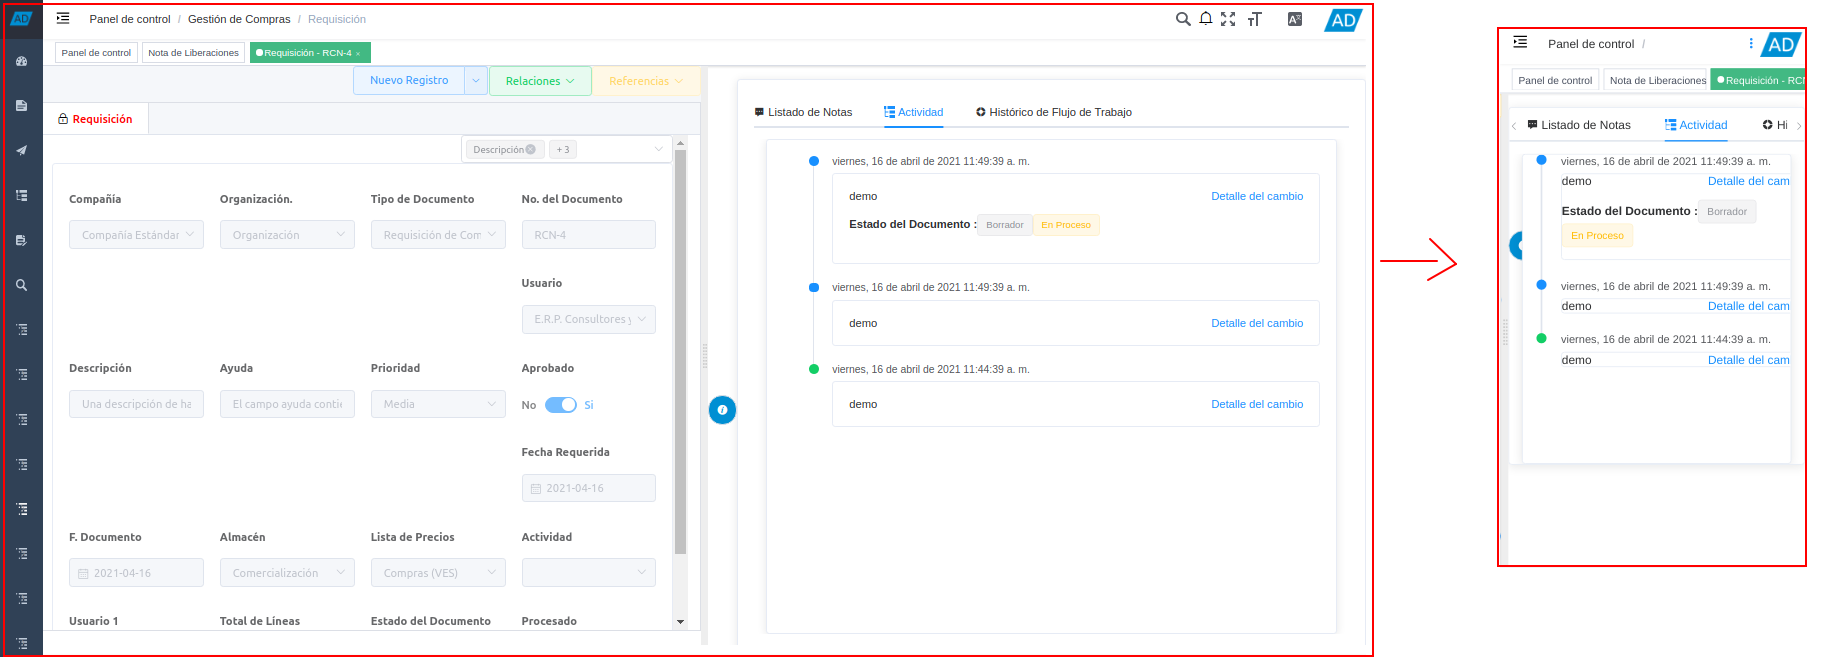Click the vertical ellipsis icon in mobile preview
Viewport: 1821px width, 668px height.
pos(1750,44)
